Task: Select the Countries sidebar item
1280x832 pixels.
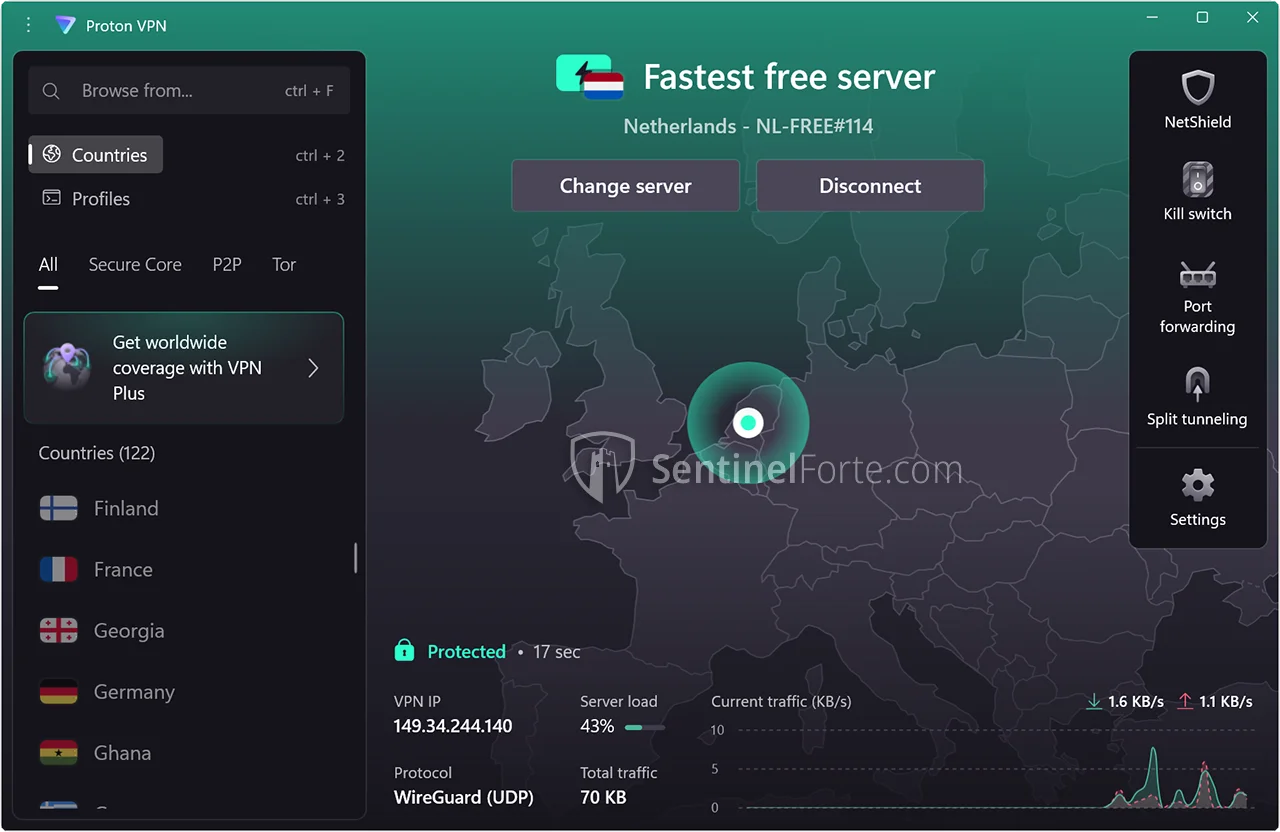Action: pyautogui.click(x=96, y=155)
